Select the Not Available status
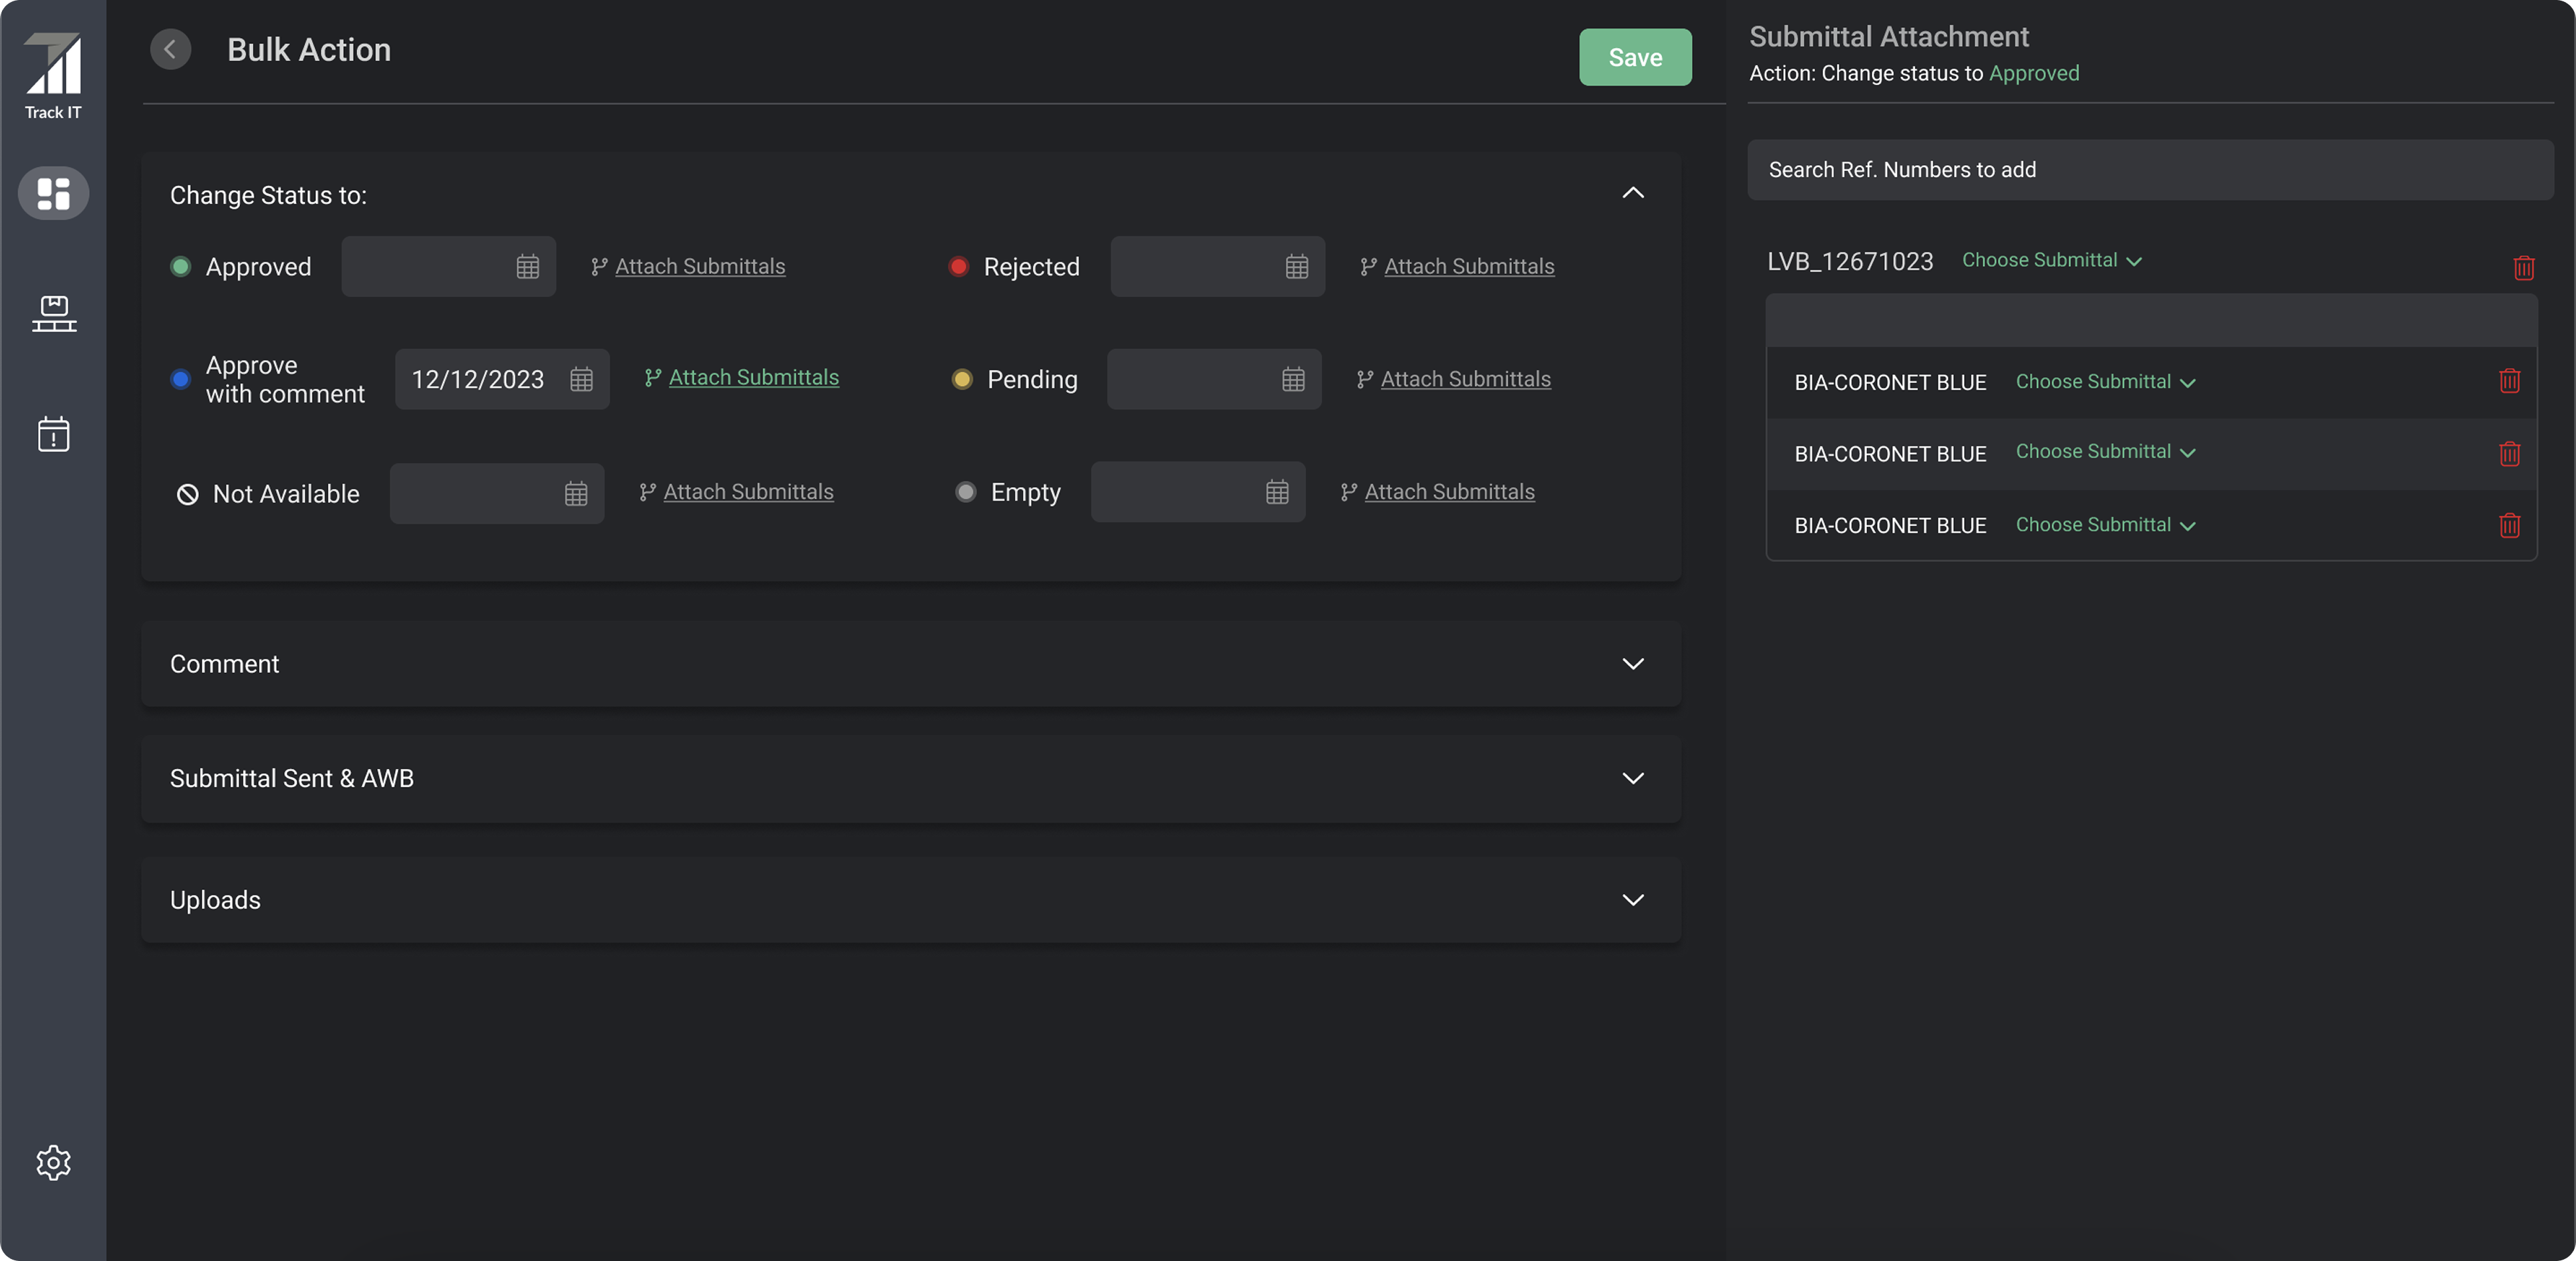The image size is (2576, 1261). click(x=187, y=494)
